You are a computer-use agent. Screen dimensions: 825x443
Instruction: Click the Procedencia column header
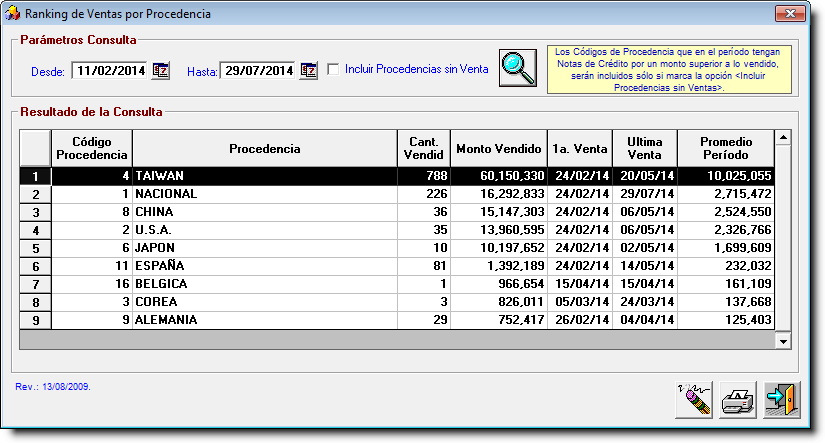coord(265,148)
